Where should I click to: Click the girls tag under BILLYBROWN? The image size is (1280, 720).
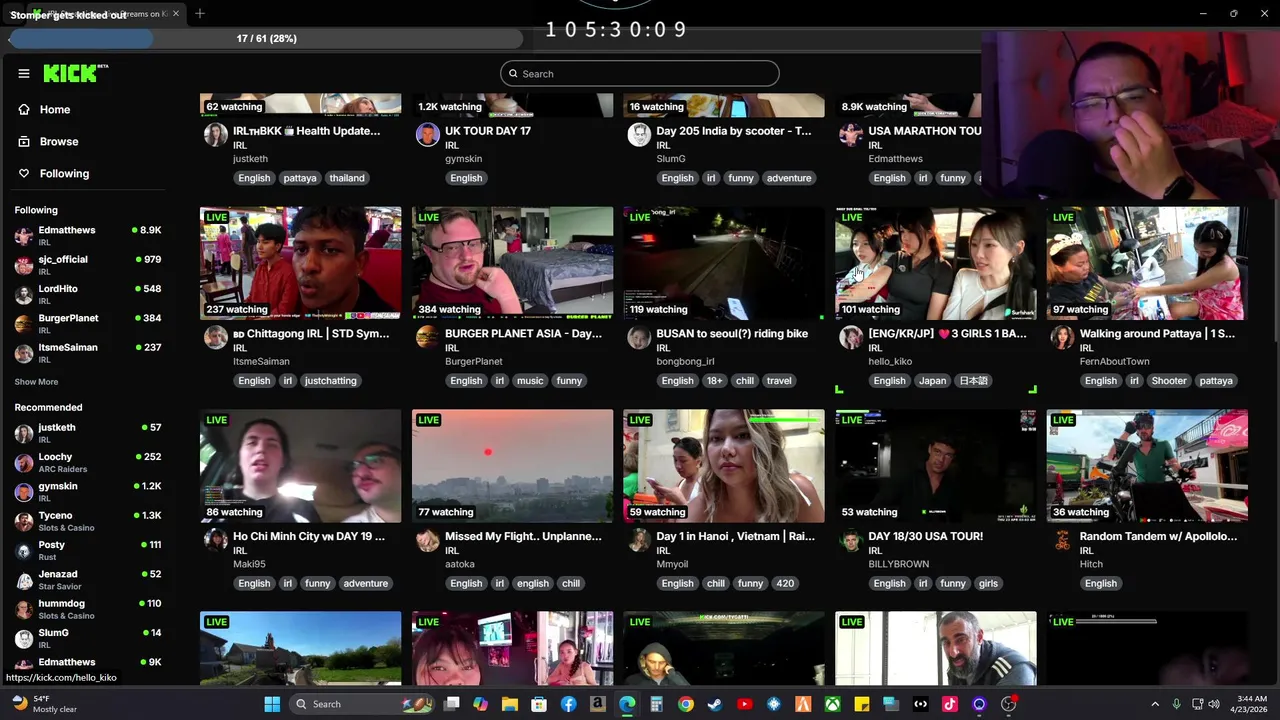point(988,584)
